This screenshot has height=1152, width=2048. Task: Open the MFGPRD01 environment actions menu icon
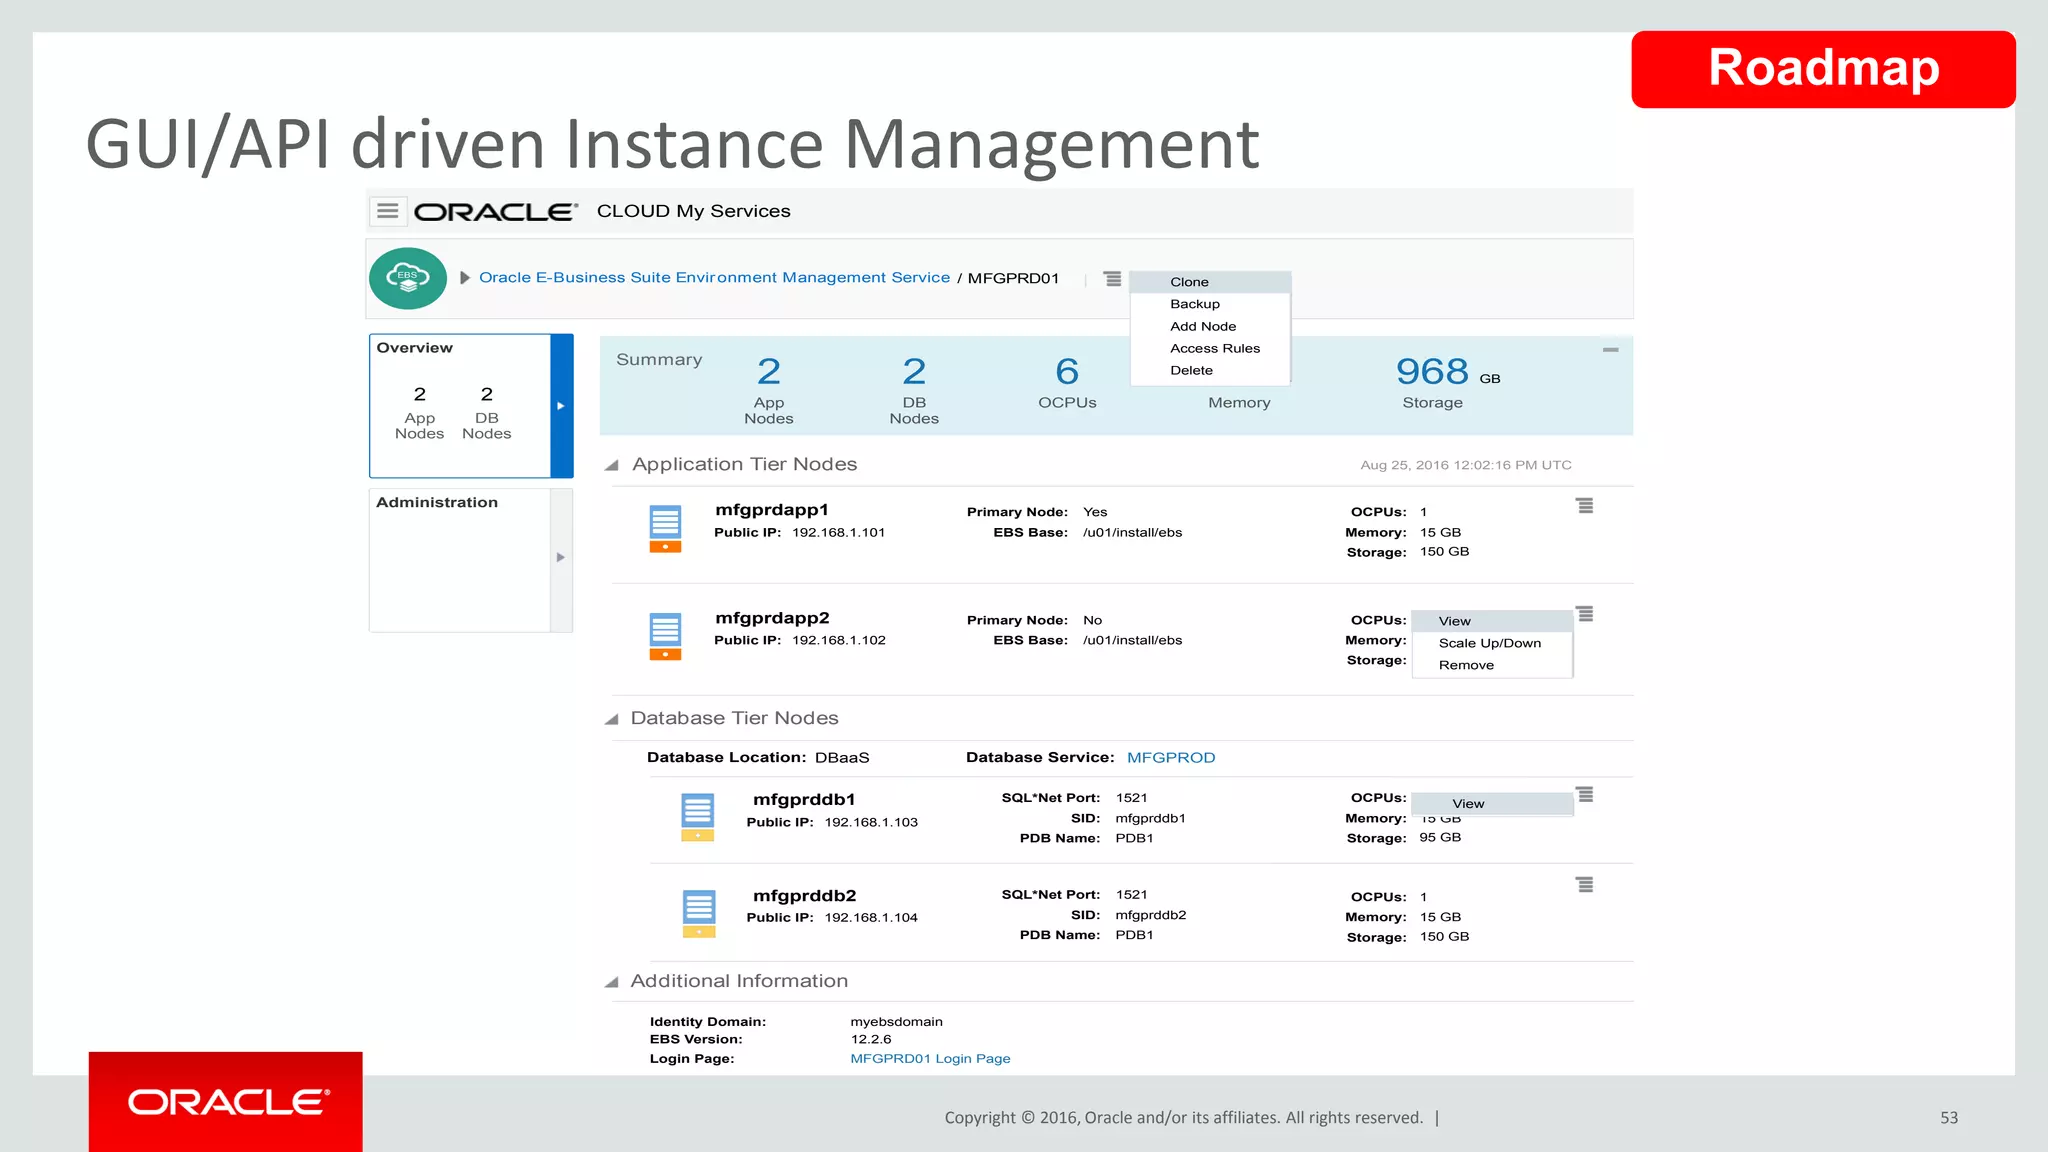pos(1112,278)
